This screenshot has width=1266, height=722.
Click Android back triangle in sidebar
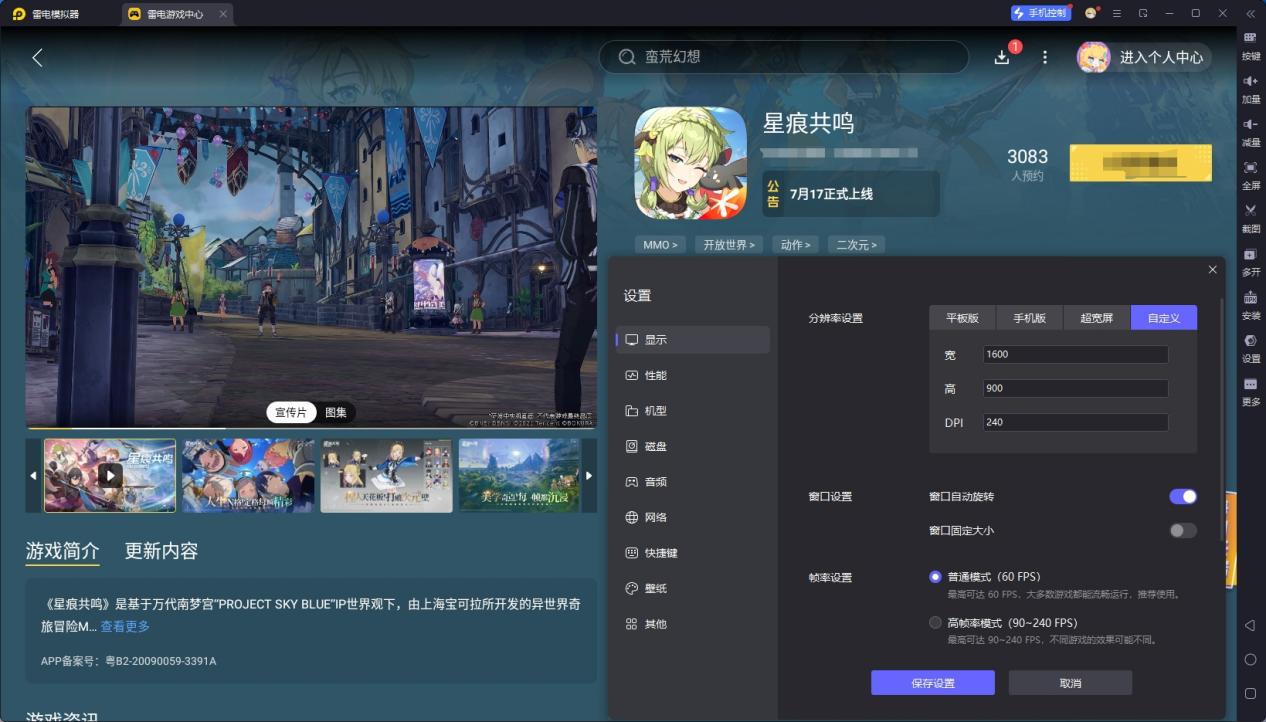[1250, 625]
